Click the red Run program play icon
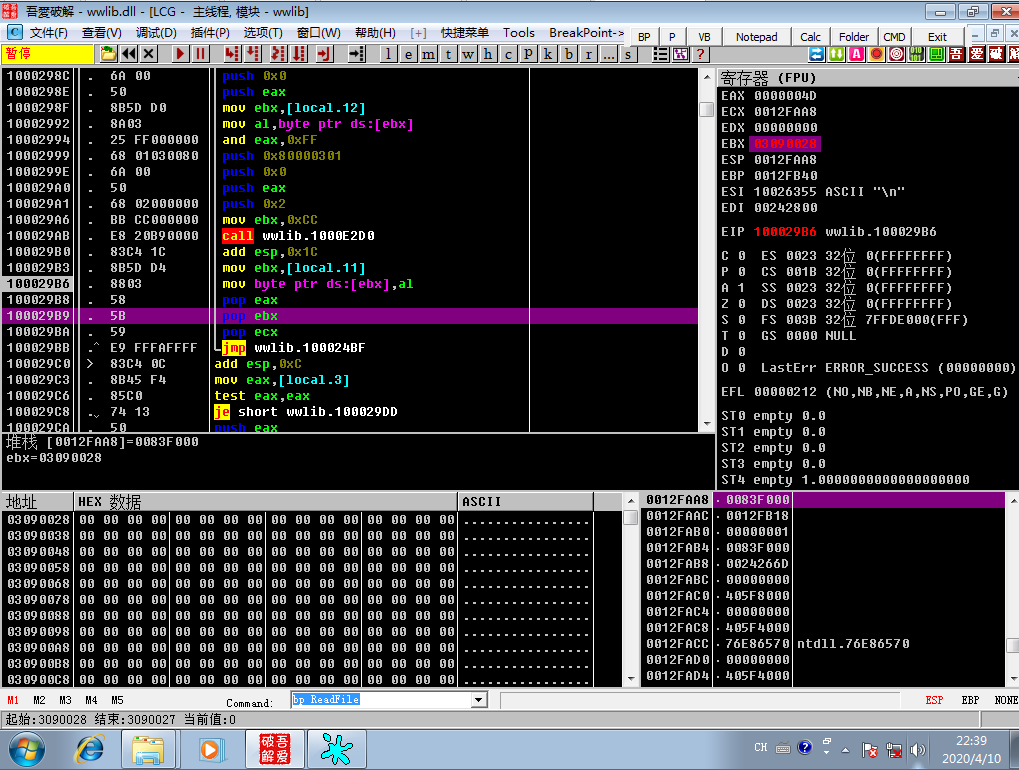Viewport: 1019px width, 770px height. 181,54
